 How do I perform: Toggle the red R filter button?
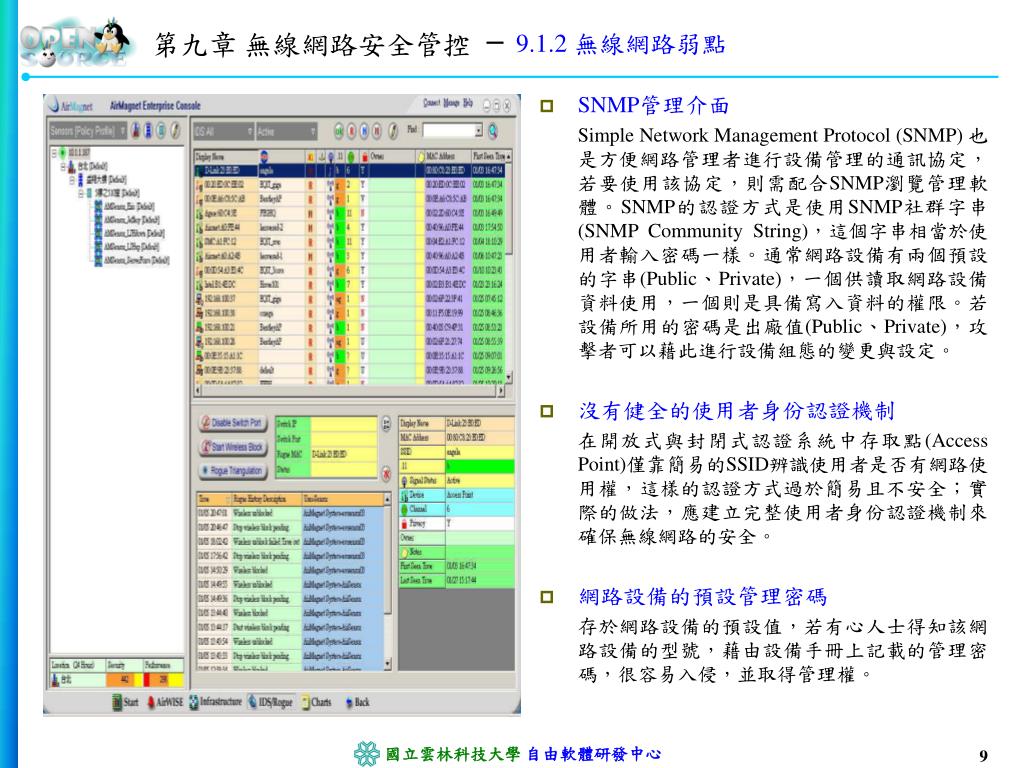click(x=352, y=131)
